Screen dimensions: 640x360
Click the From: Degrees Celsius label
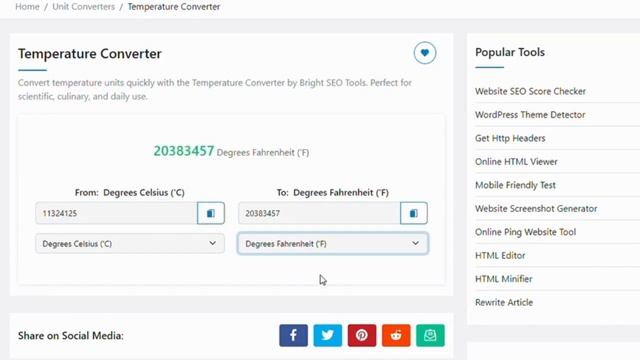(x=130, y=192)
